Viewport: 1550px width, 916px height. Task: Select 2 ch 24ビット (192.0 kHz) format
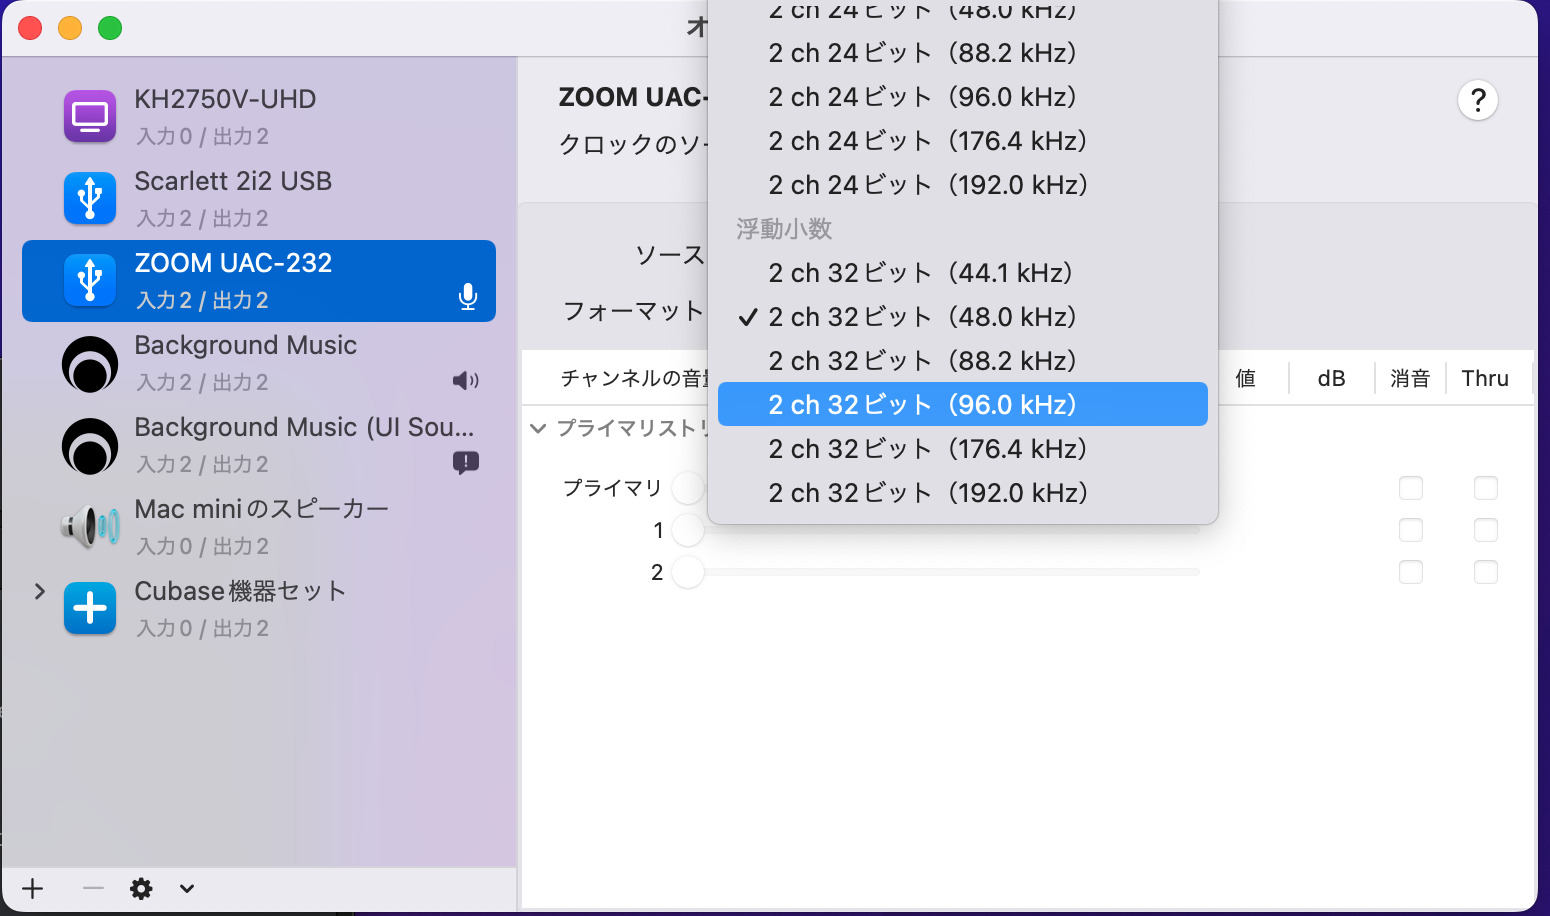963,185
